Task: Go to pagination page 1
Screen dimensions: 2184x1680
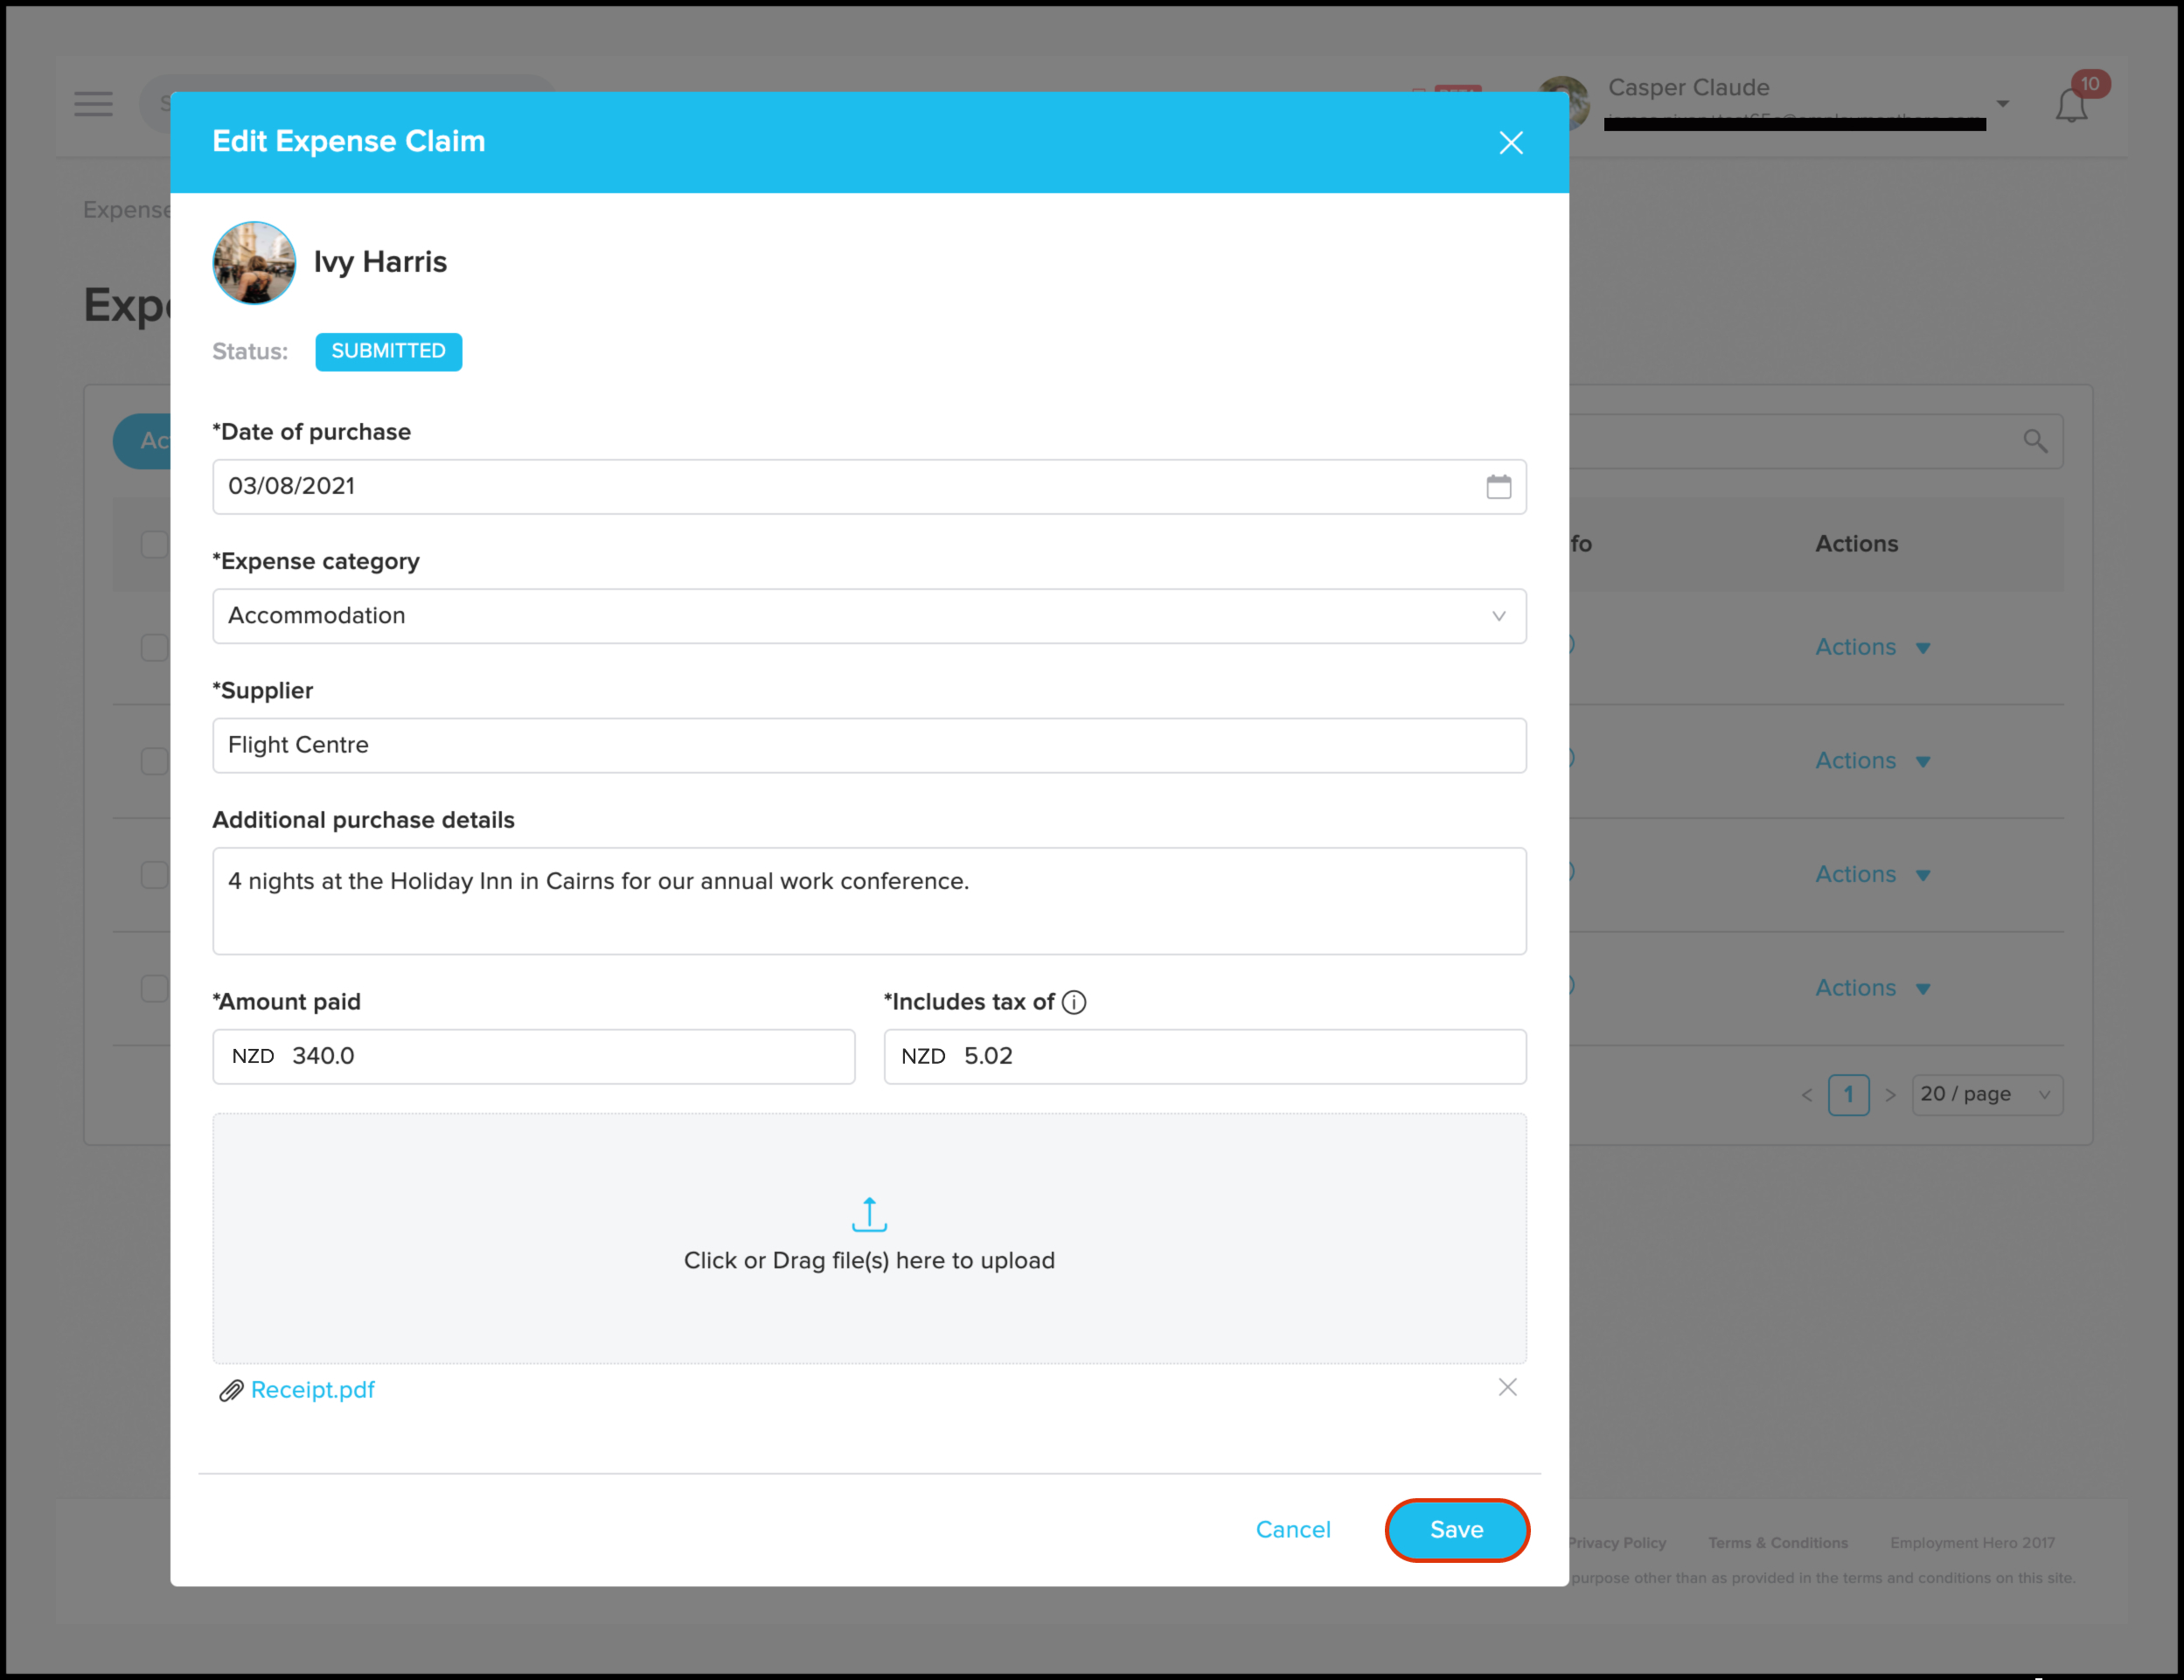Action: (1847, 1094)
